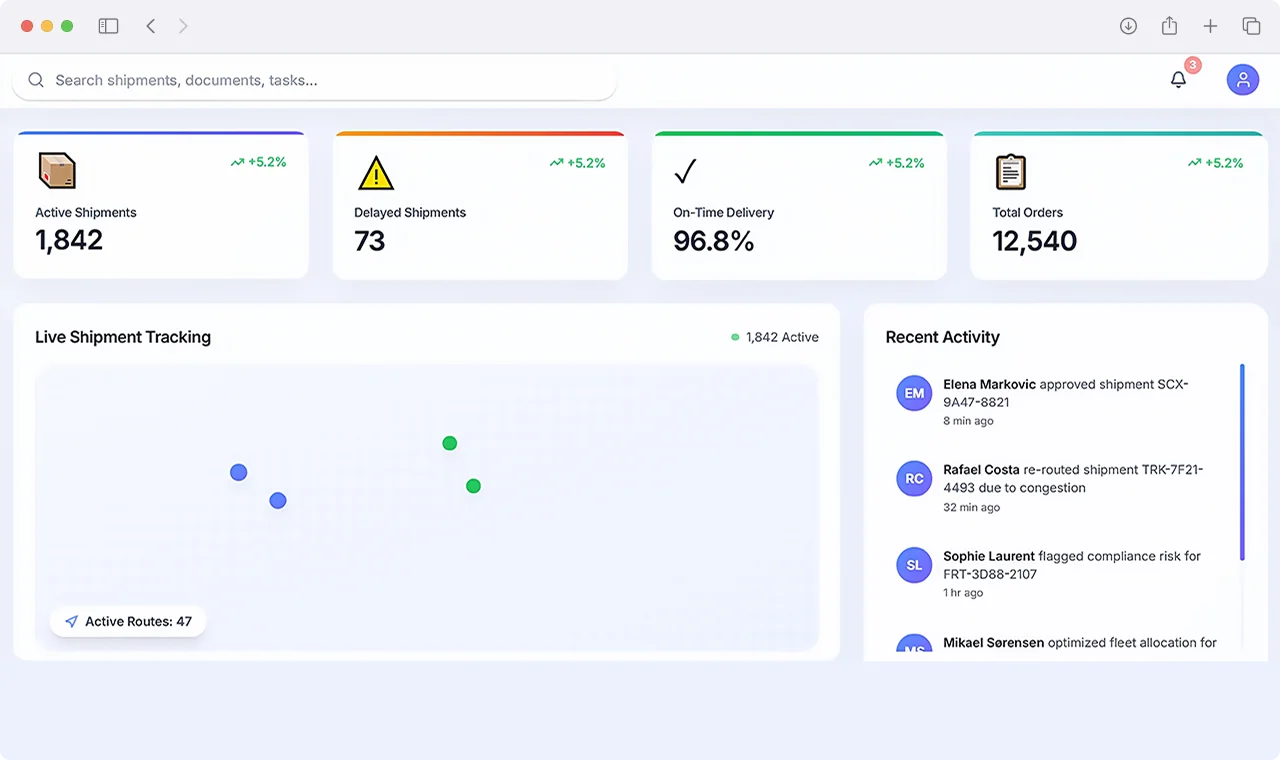
Task: Click the Recent Activity scrollbar
Action: coord(1242,462)
